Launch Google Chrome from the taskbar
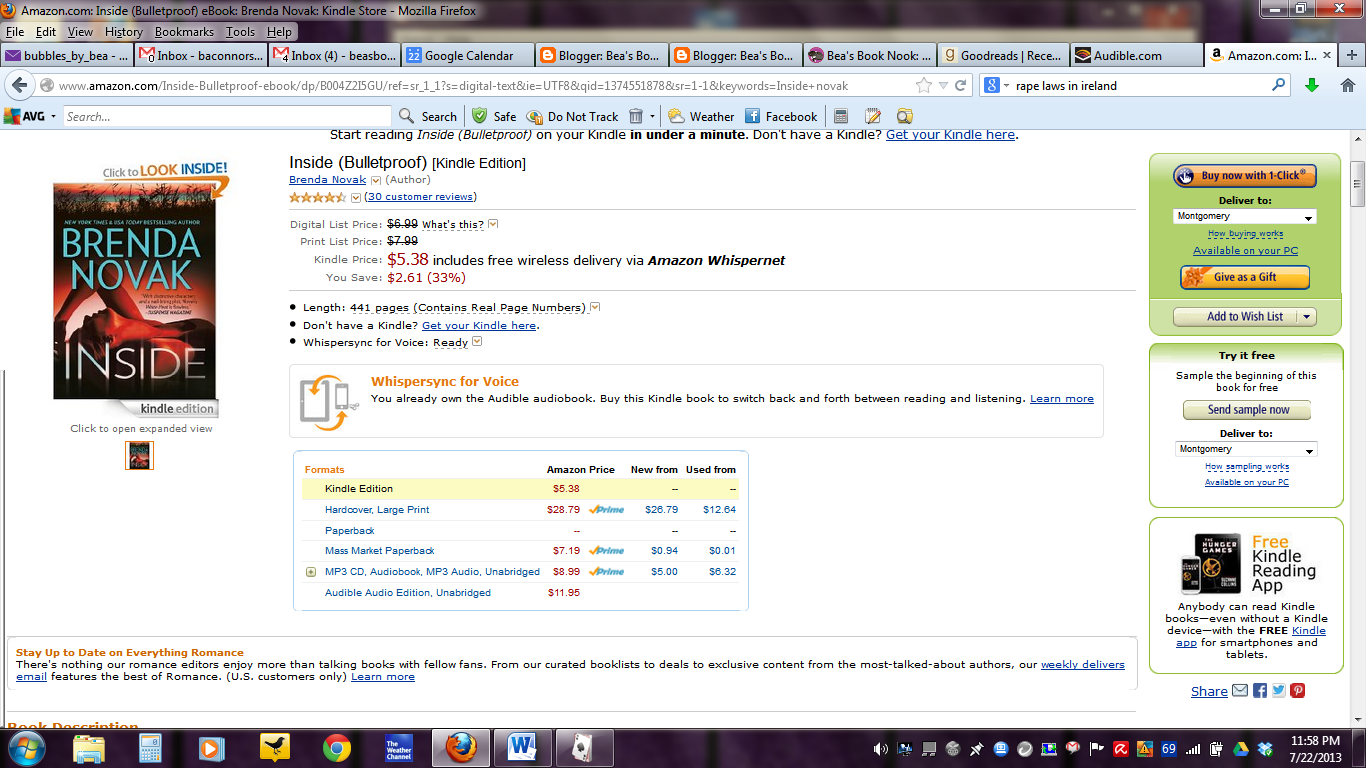Viewport: 1366px width, 768px height. click(x=337, y=747)
